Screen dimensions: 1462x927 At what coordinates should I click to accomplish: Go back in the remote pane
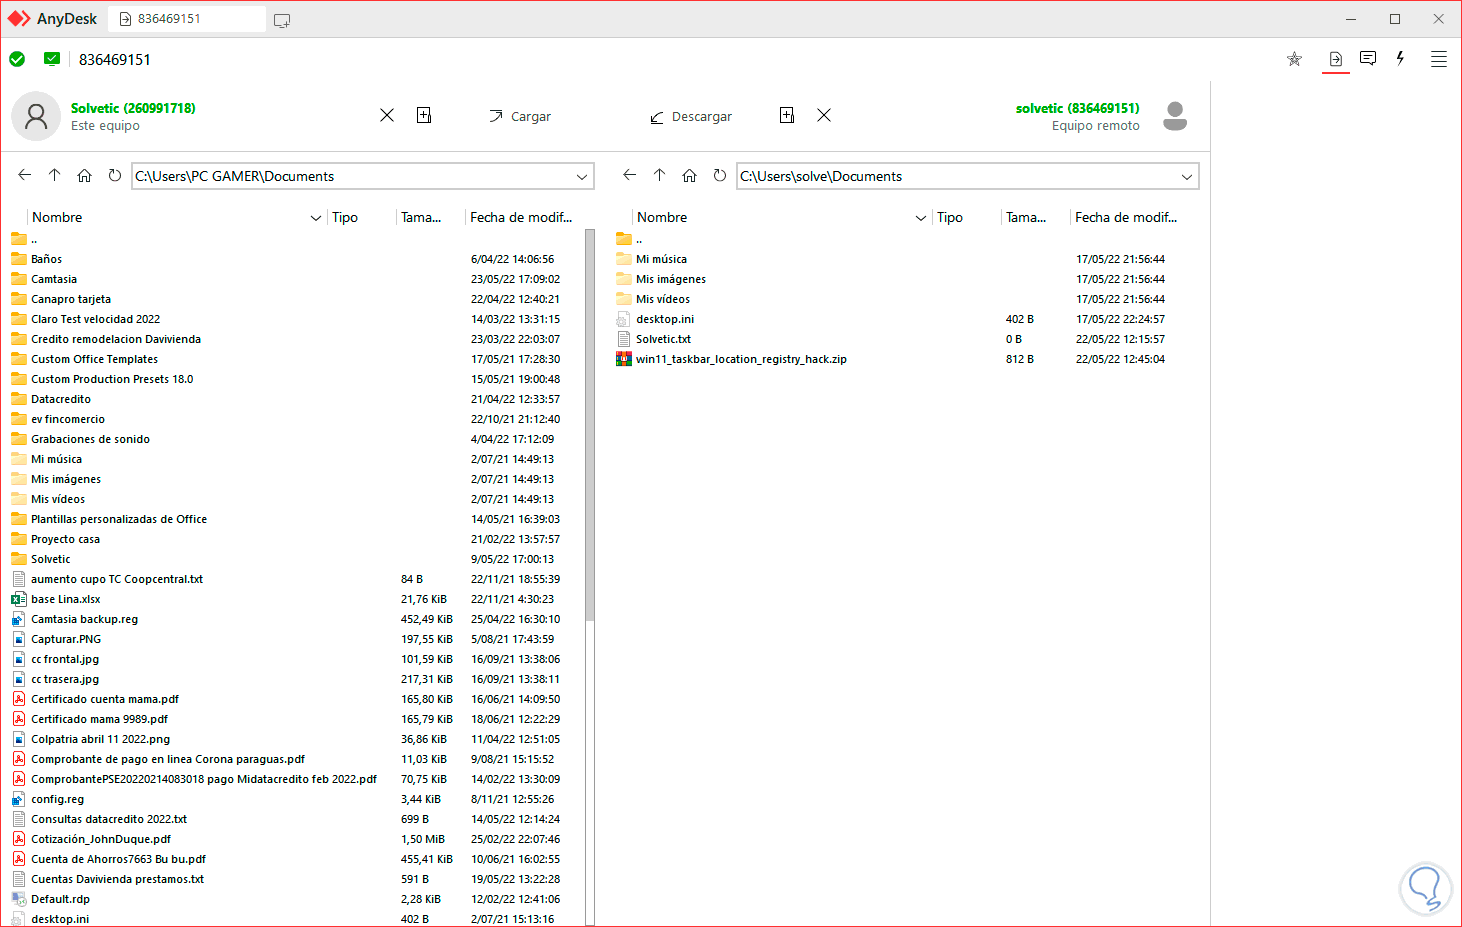coord(629,175)
